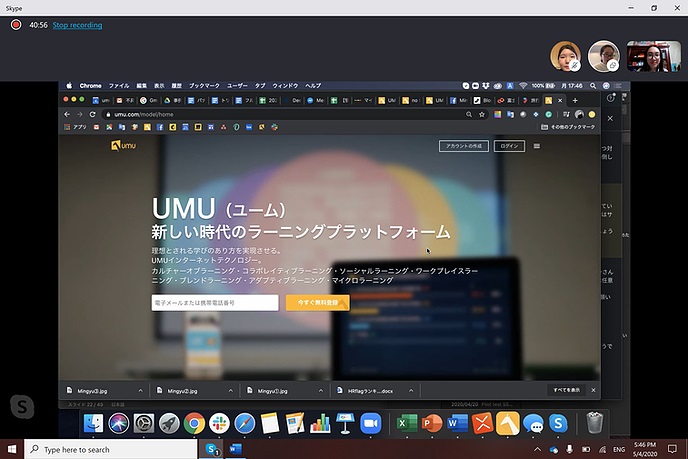
Task: Open Launchpad rocket icon in dock
Action: (169, 423)
